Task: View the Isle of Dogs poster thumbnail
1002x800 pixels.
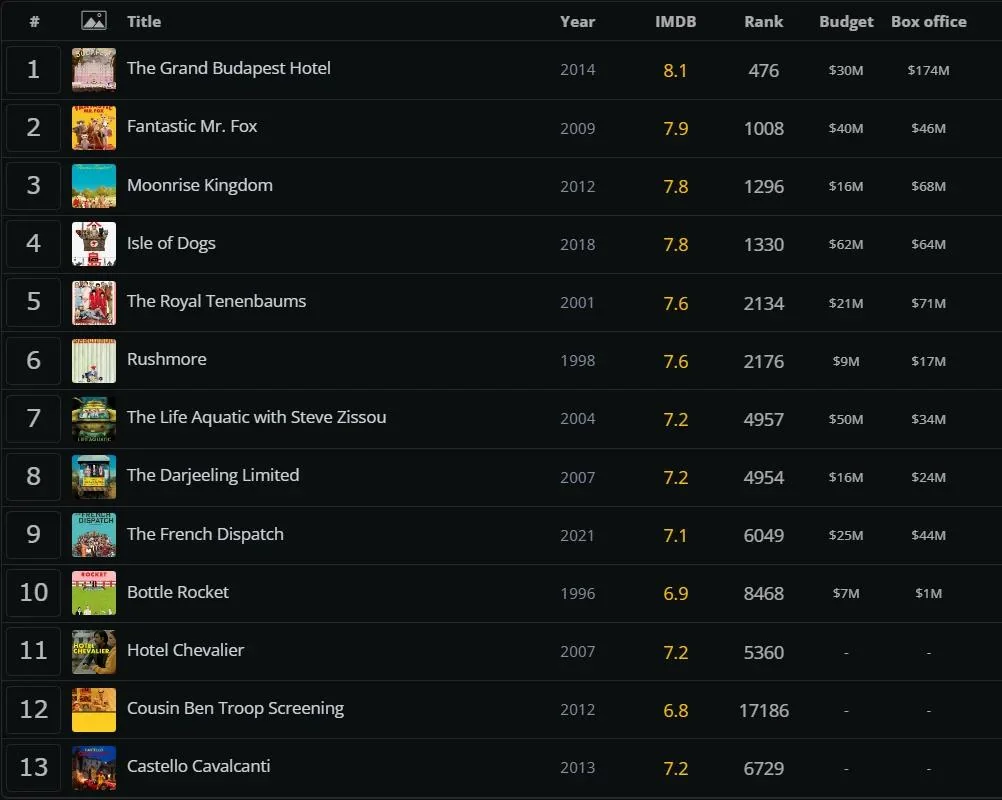Action: [93, 243]
